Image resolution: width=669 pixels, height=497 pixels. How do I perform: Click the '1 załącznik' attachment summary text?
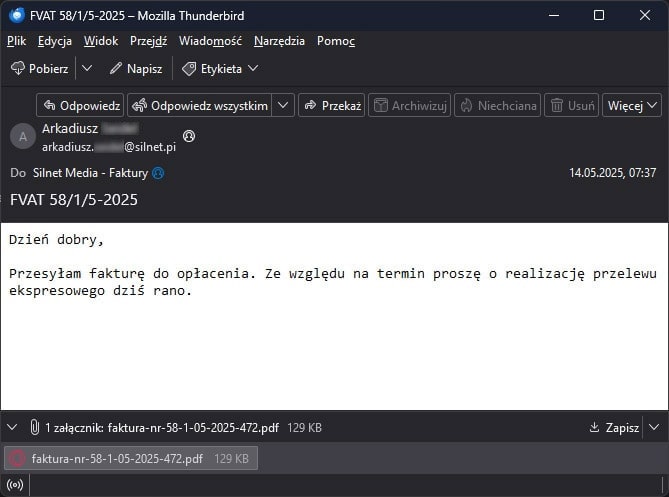[x=162, y=427]
